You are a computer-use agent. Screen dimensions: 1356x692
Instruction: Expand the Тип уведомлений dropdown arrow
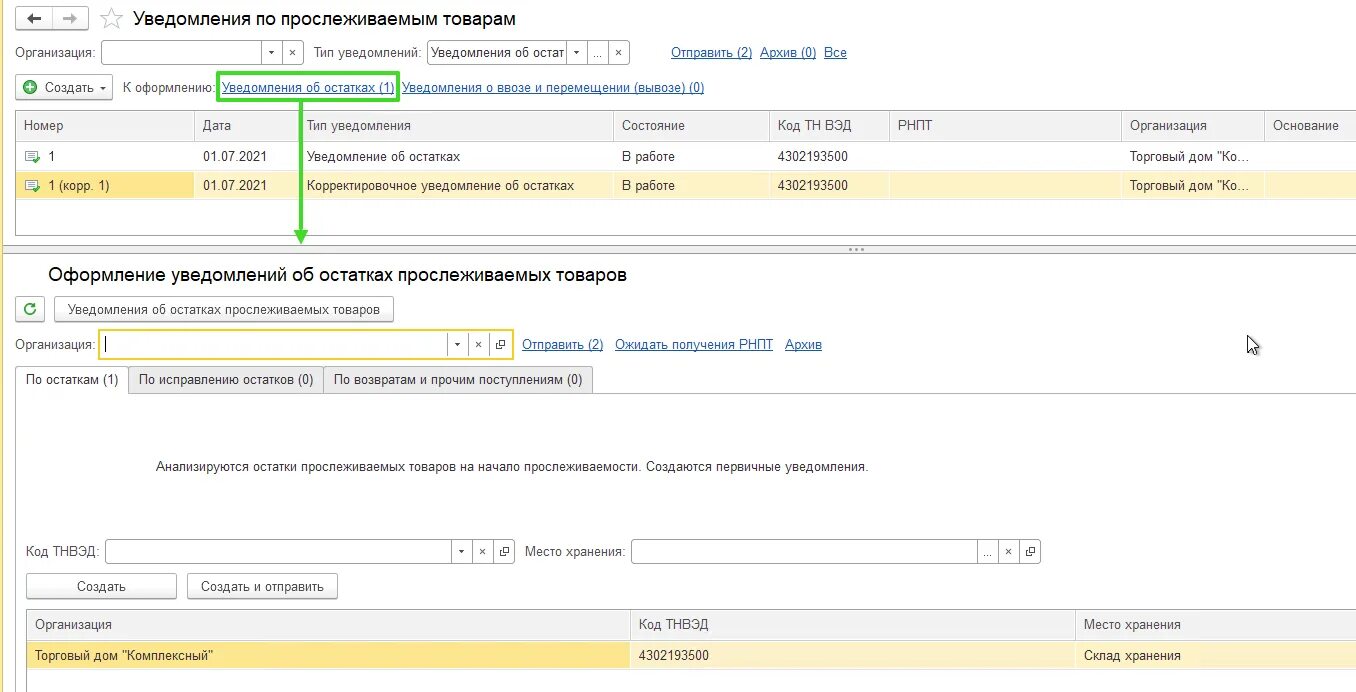point(576,52)
